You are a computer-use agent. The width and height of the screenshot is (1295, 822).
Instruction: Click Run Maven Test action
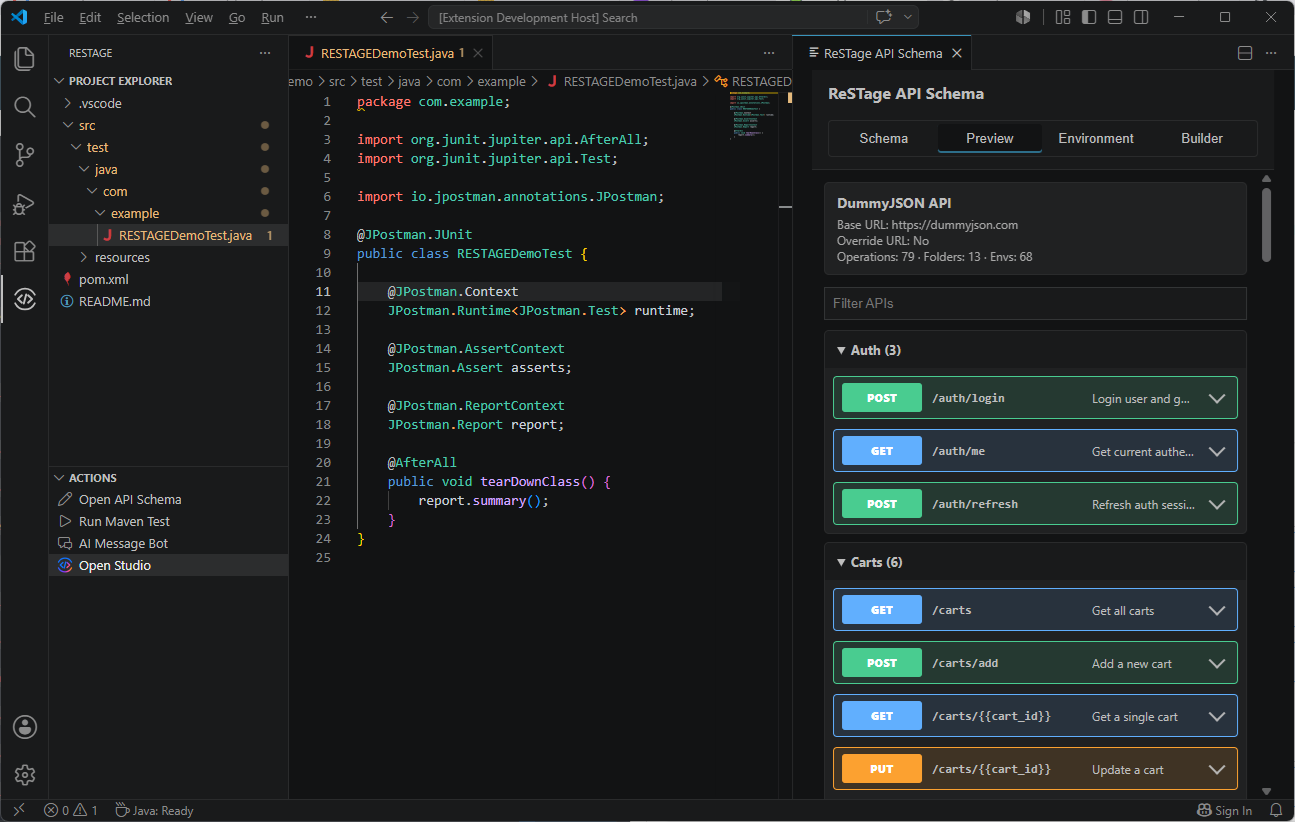124,521
